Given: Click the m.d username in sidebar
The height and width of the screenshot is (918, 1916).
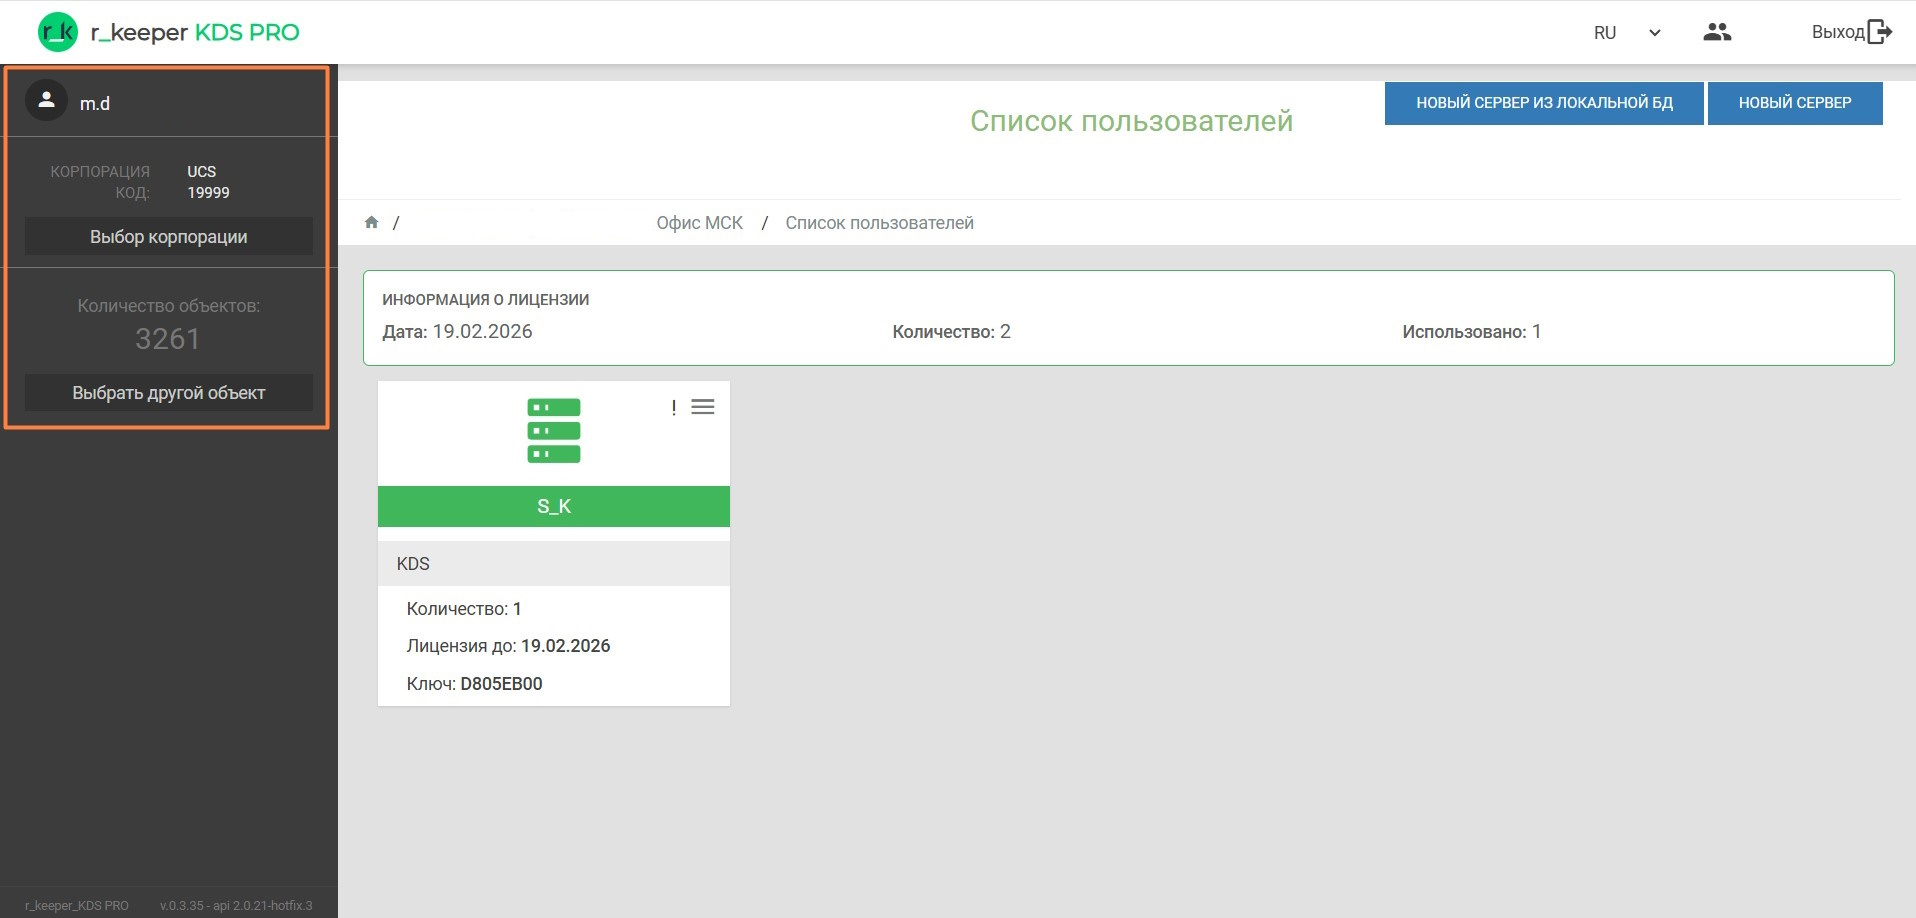Looking at the screenshot, I should (95, 104).
